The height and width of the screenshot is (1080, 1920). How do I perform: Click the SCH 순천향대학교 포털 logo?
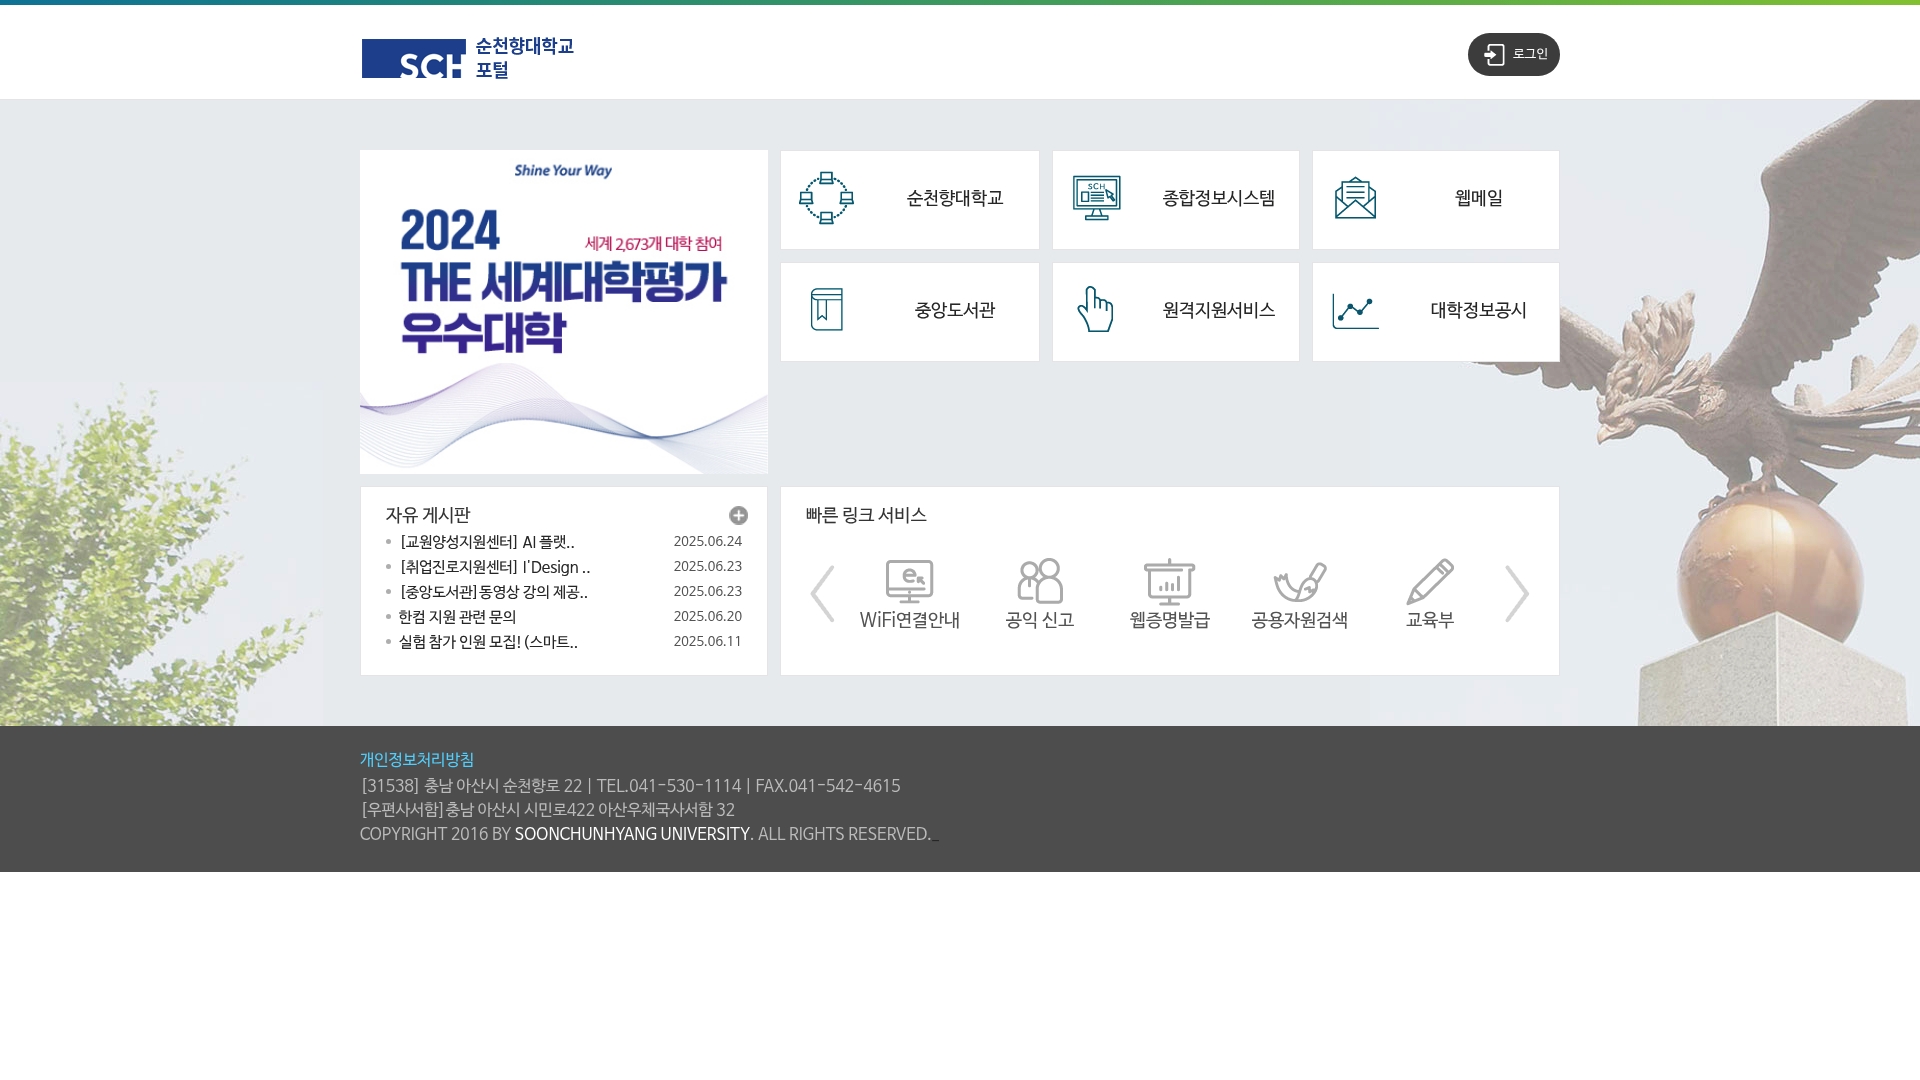[x=468, y=58]
